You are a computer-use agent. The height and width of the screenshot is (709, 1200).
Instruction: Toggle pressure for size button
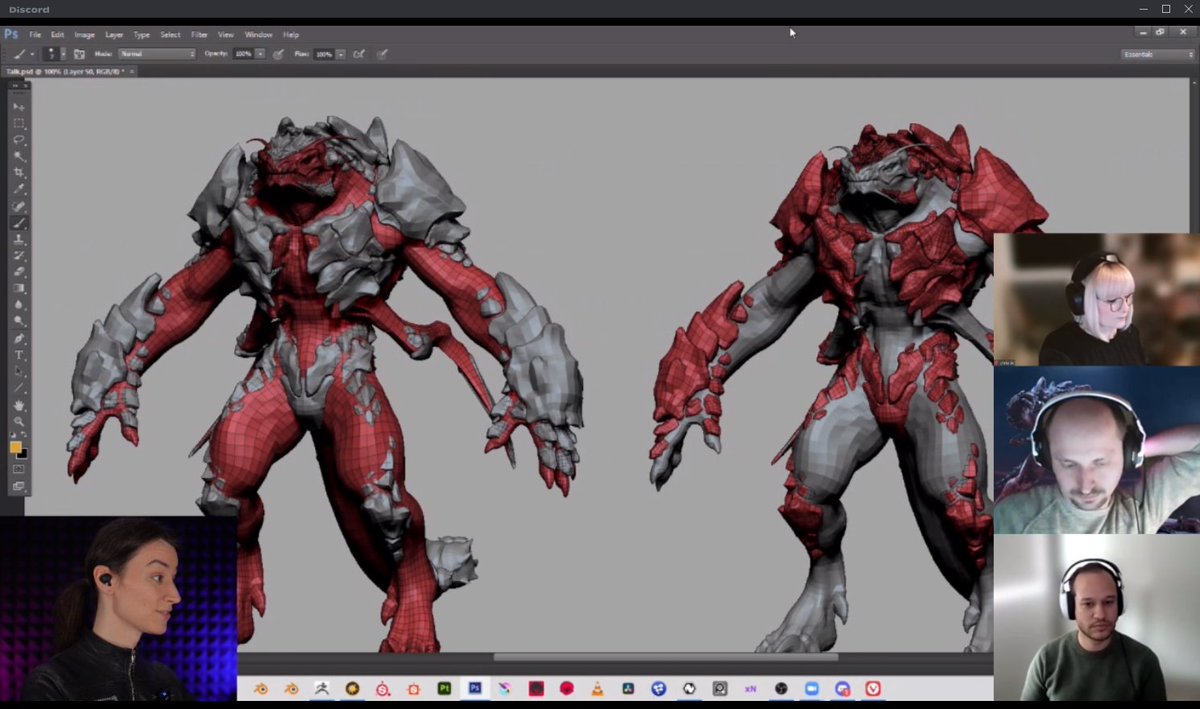pyautogui.click(x=382, y=54)
